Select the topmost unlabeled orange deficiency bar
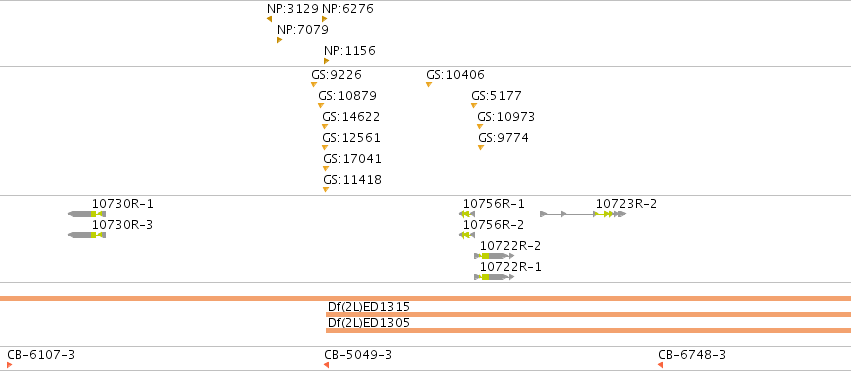The image size is (851, 371). pos(426,298)
